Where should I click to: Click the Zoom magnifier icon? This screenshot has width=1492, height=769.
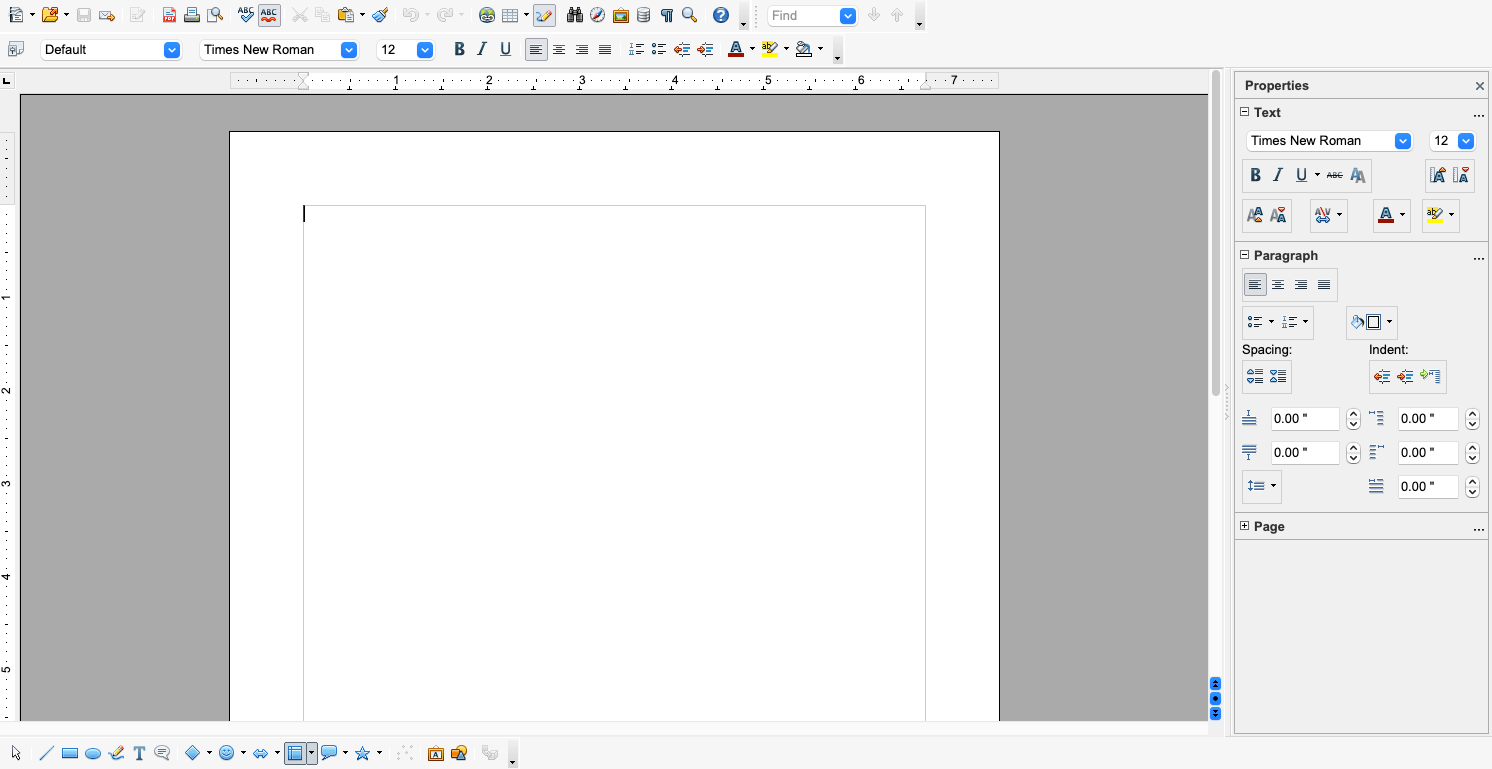689,15
